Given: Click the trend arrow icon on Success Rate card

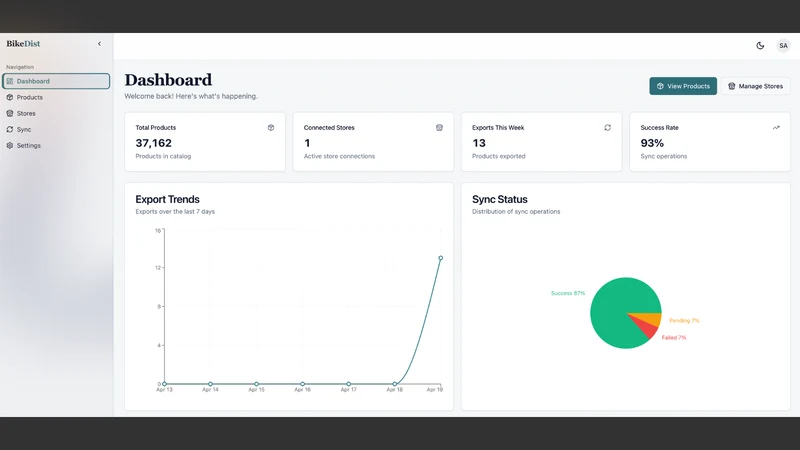Looking at the screenshot, I should point(776,128).
